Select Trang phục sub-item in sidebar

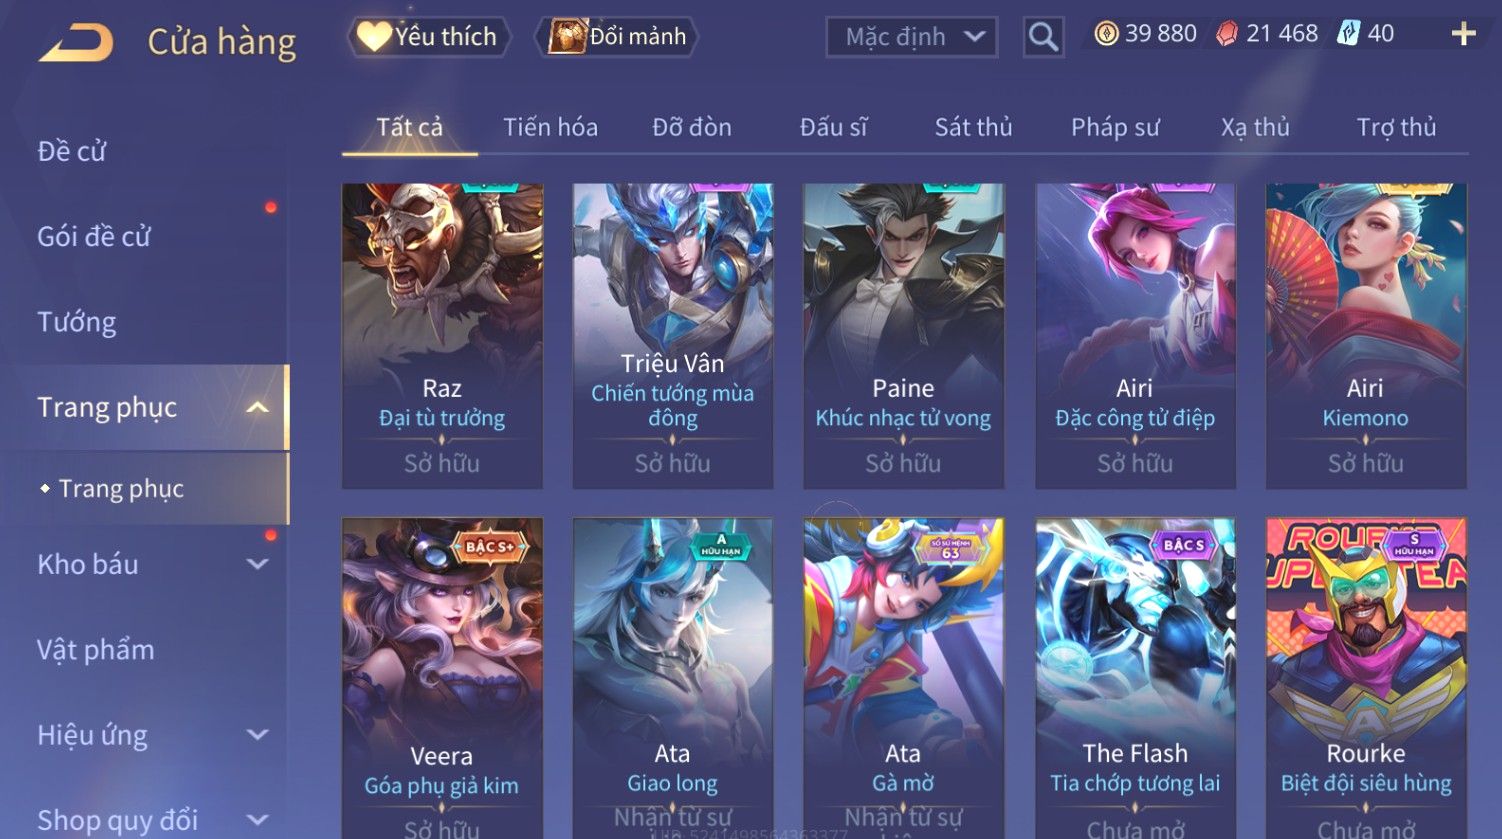pyautogui.click(x=121, y=489)
